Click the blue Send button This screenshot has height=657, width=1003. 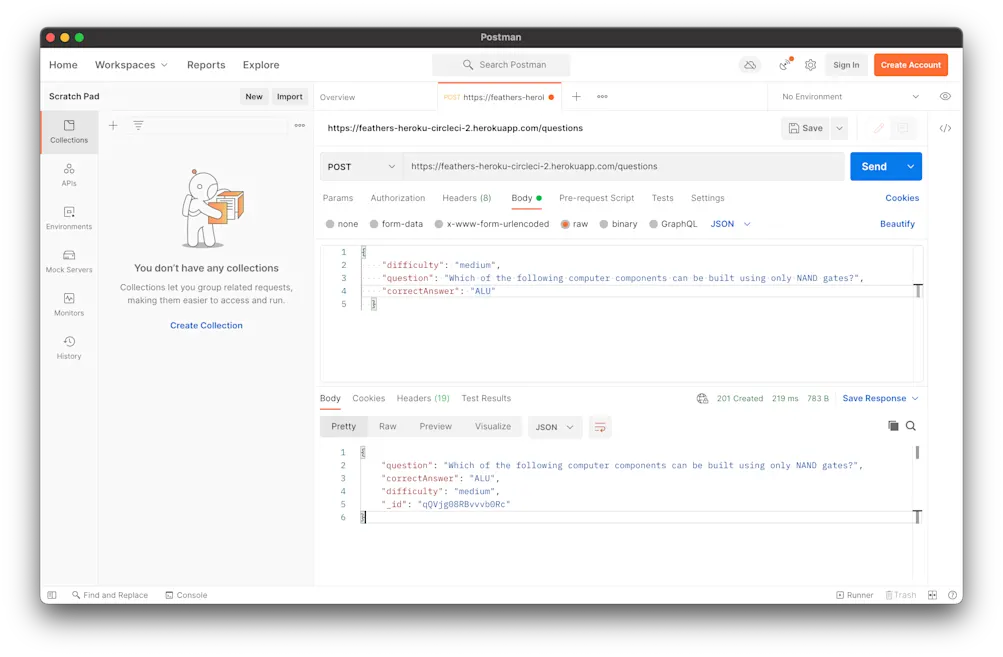click(874, 166)
